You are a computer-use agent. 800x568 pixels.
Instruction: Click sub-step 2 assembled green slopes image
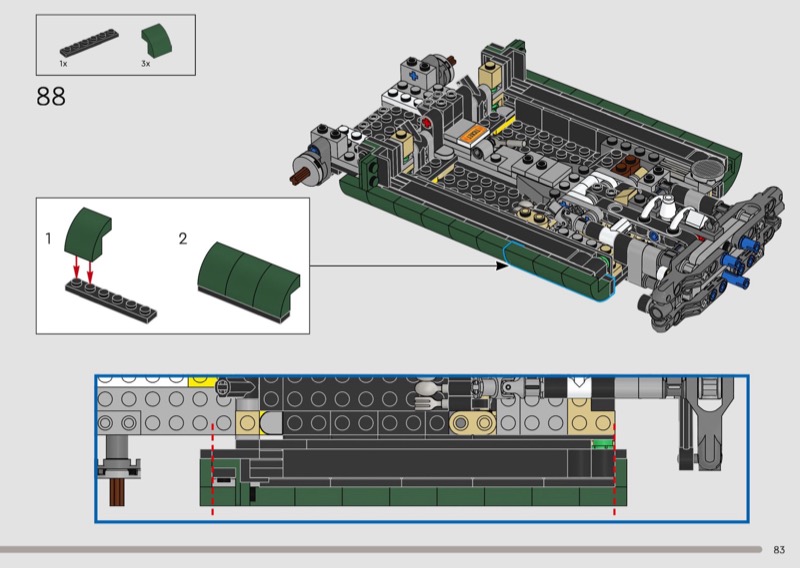click(x=248, y=282)
